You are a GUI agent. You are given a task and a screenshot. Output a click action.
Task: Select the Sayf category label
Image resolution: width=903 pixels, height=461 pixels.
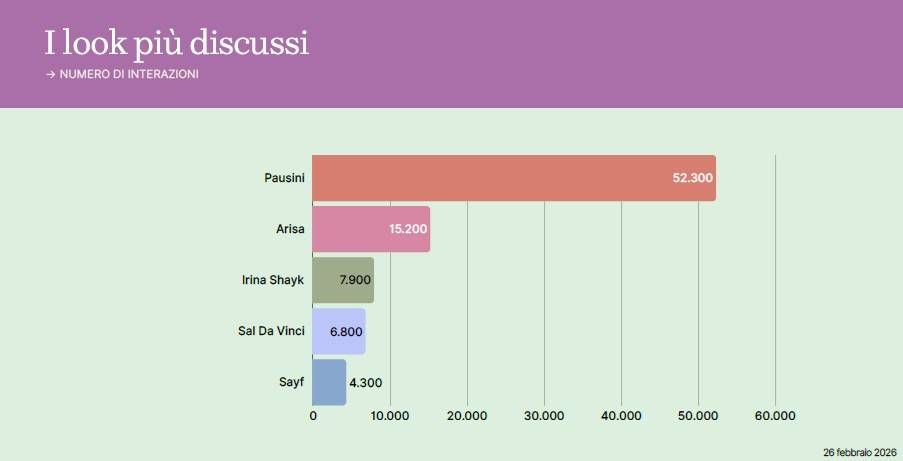pos(292,382)
